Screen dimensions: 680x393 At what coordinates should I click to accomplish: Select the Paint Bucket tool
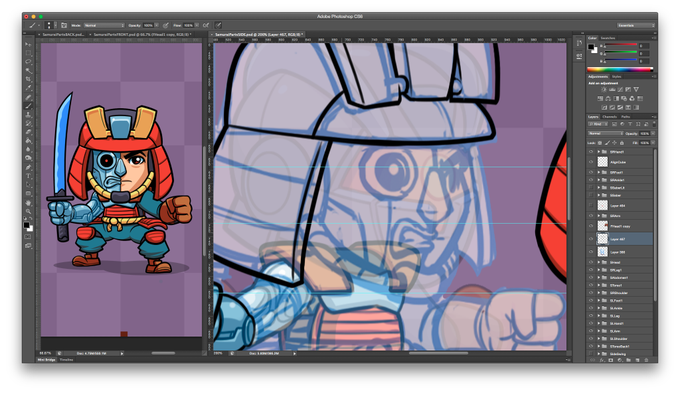[28, 141]
